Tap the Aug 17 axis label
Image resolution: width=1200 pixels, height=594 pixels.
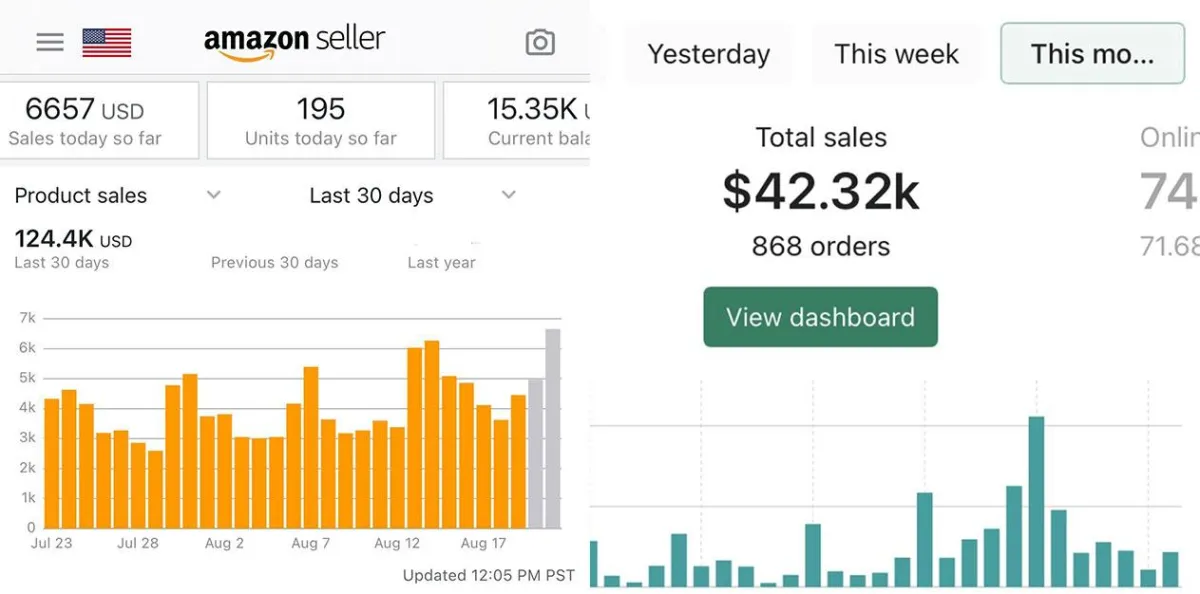[x=483, y=543]
